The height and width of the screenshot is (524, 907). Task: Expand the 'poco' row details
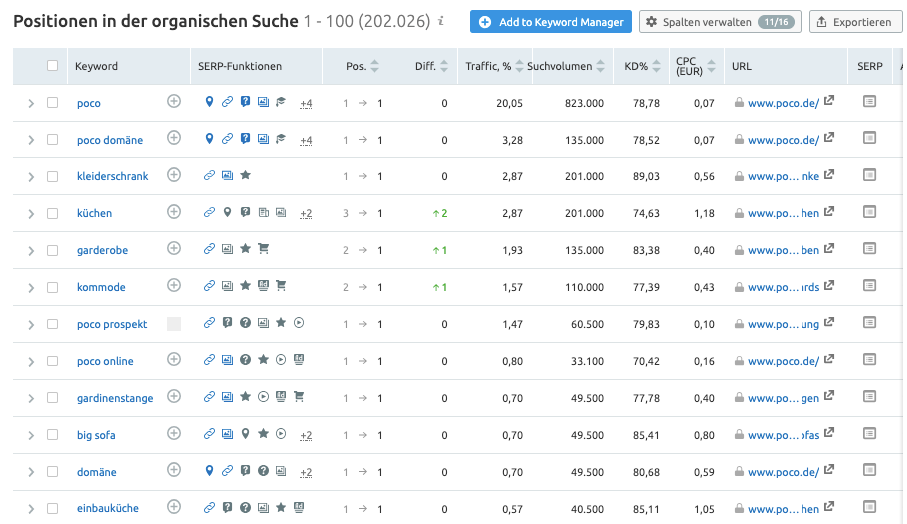coord(31,103)
